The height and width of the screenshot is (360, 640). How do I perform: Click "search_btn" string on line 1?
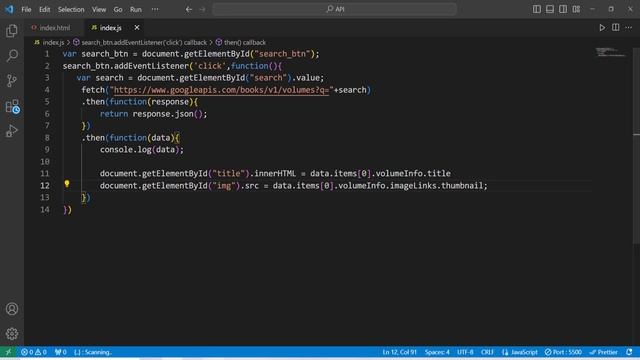coord(282,54)
